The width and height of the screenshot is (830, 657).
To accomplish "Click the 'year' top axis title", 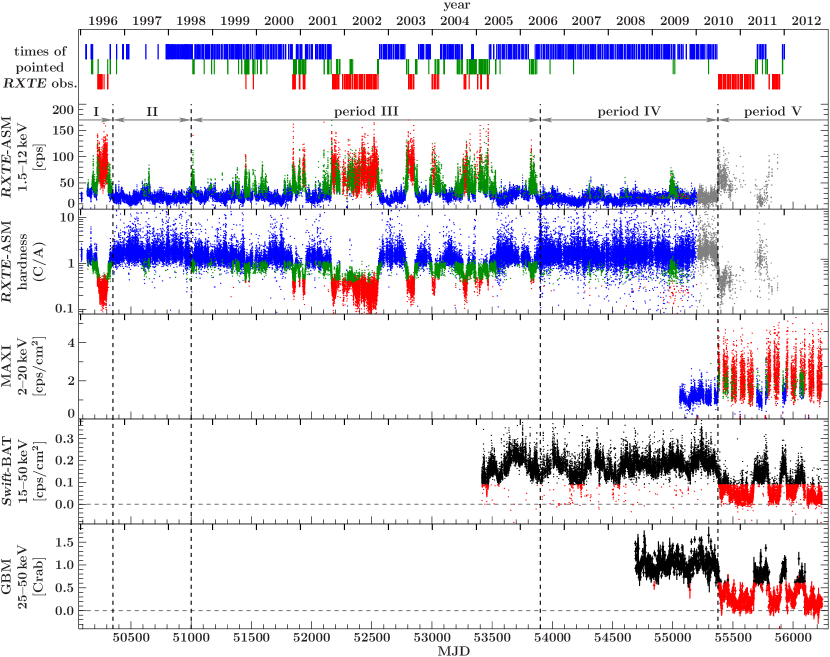I will pos(457,5).
